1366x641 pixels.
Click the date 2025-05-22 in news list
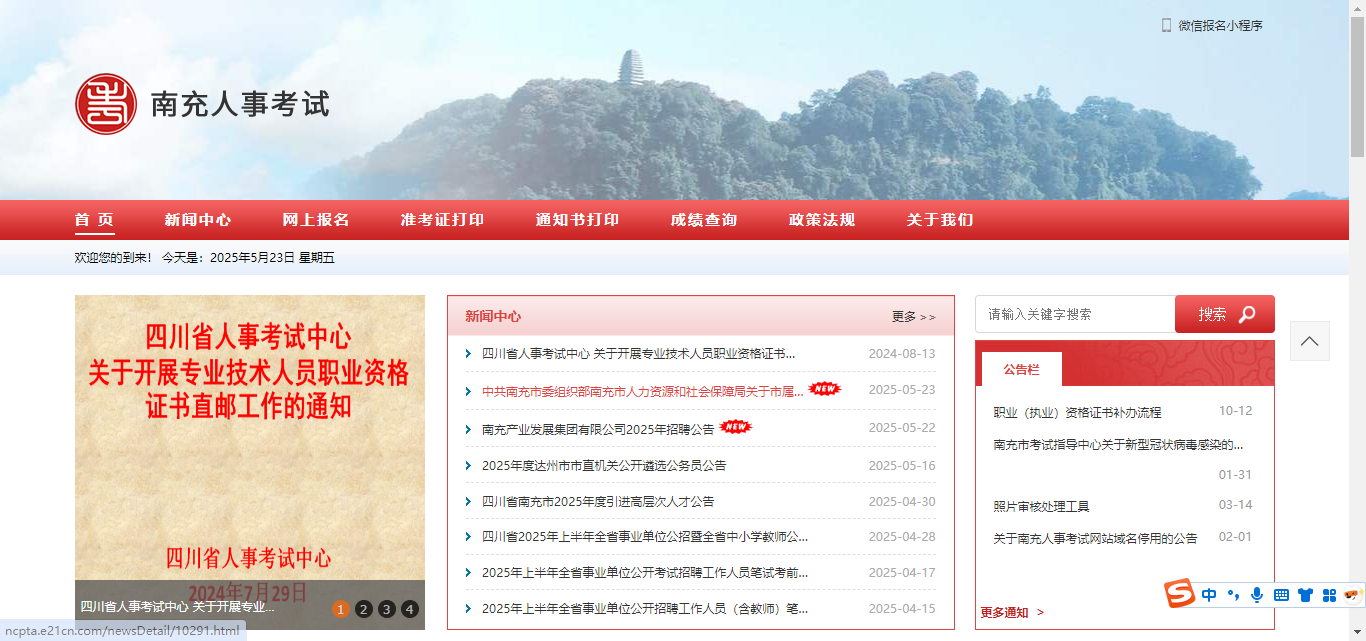tap(902, 428)
